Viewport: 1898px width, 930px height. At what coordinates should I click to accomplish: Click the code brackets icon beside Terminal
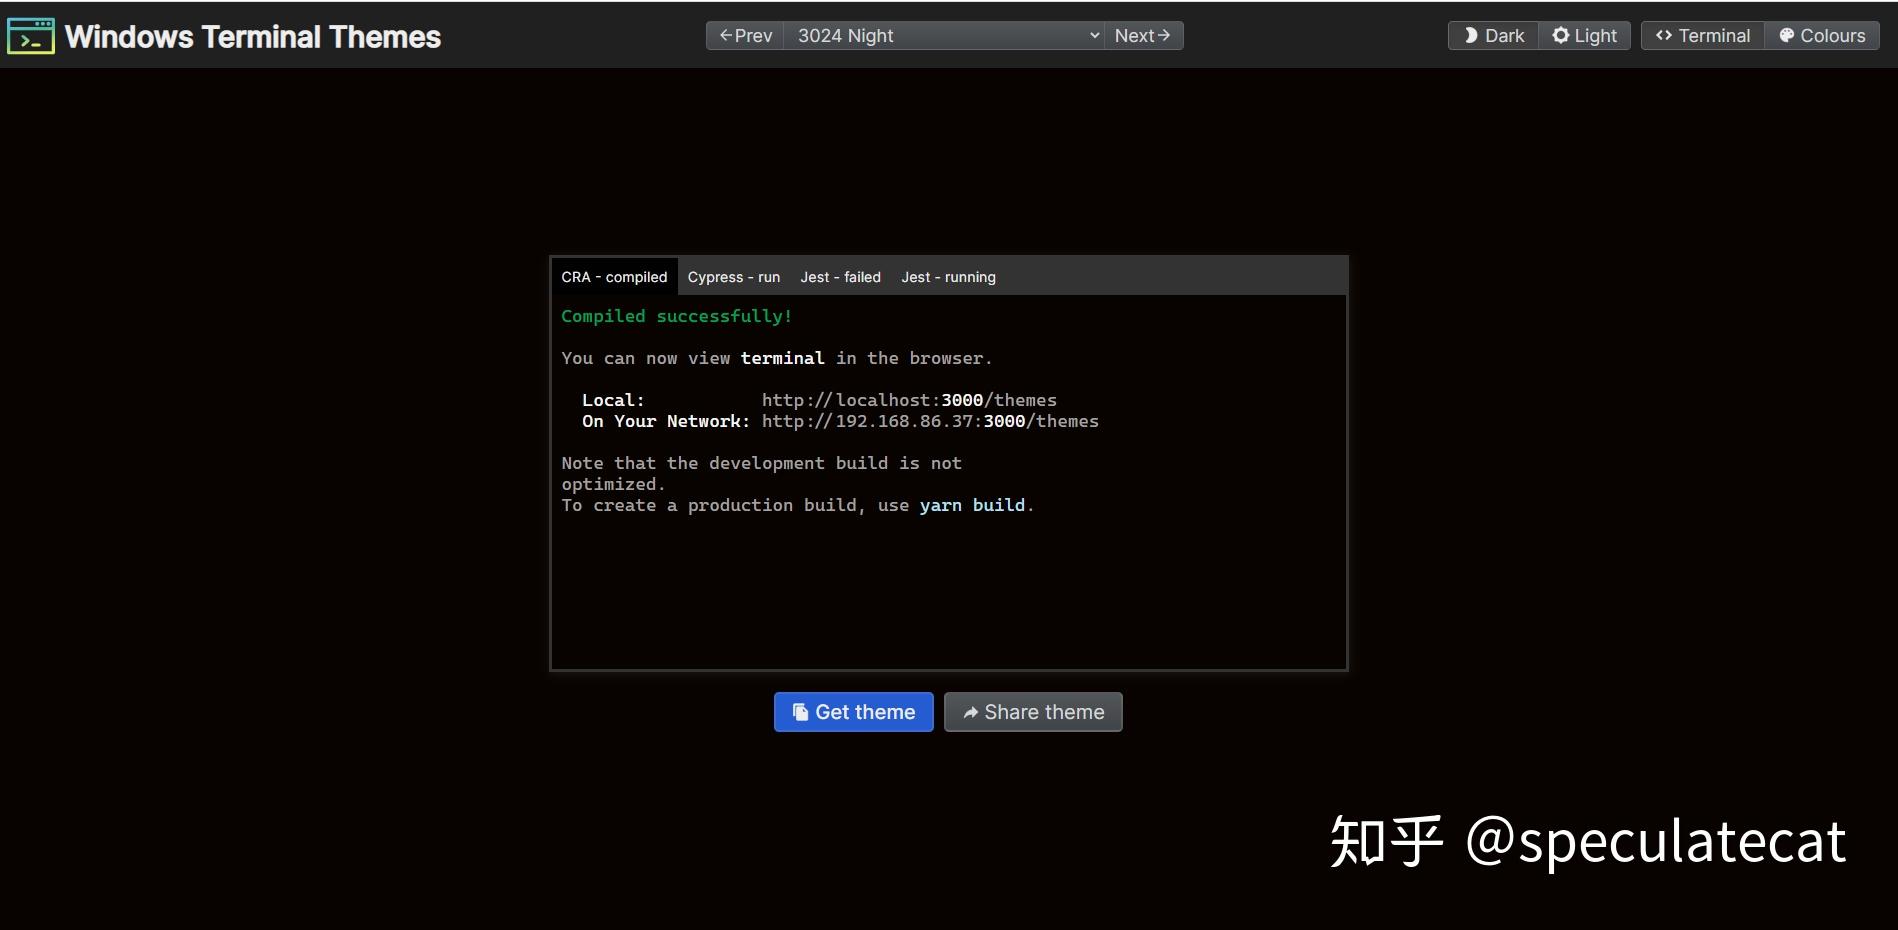(x=1664, y=35)
